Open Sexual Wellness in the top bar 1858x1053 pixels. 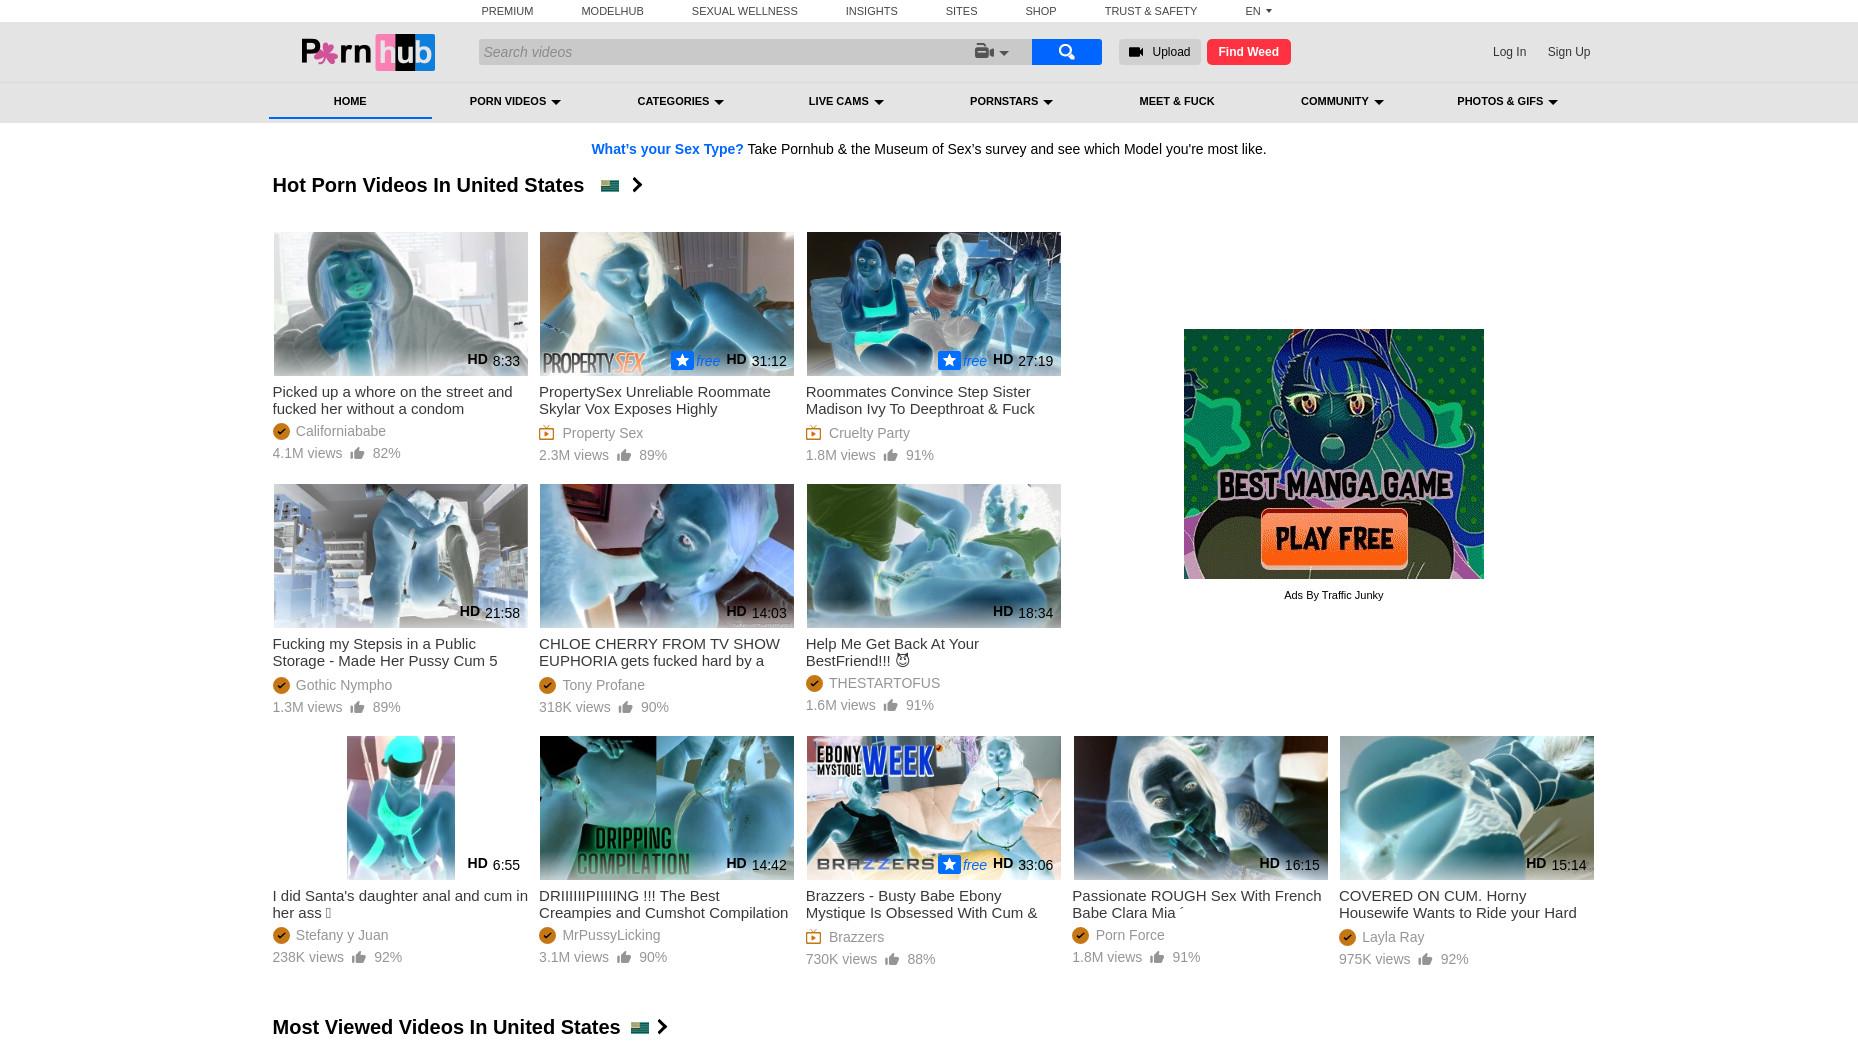click(x=744, y=11)
